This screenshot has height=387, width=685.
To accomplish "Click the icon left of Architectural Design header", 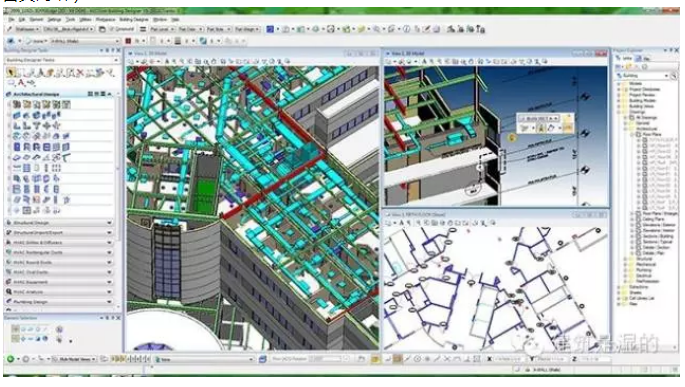I will coord(9,94).
